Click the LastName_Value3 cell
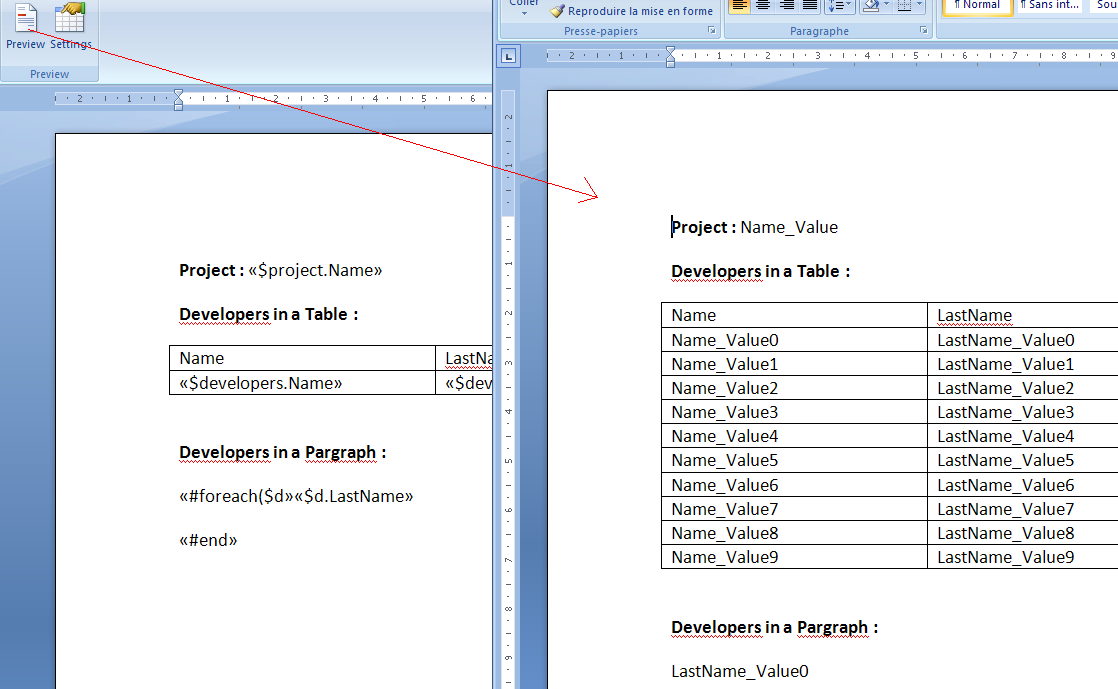This screenshot has width=1118, height=689. click(1022, 412)
